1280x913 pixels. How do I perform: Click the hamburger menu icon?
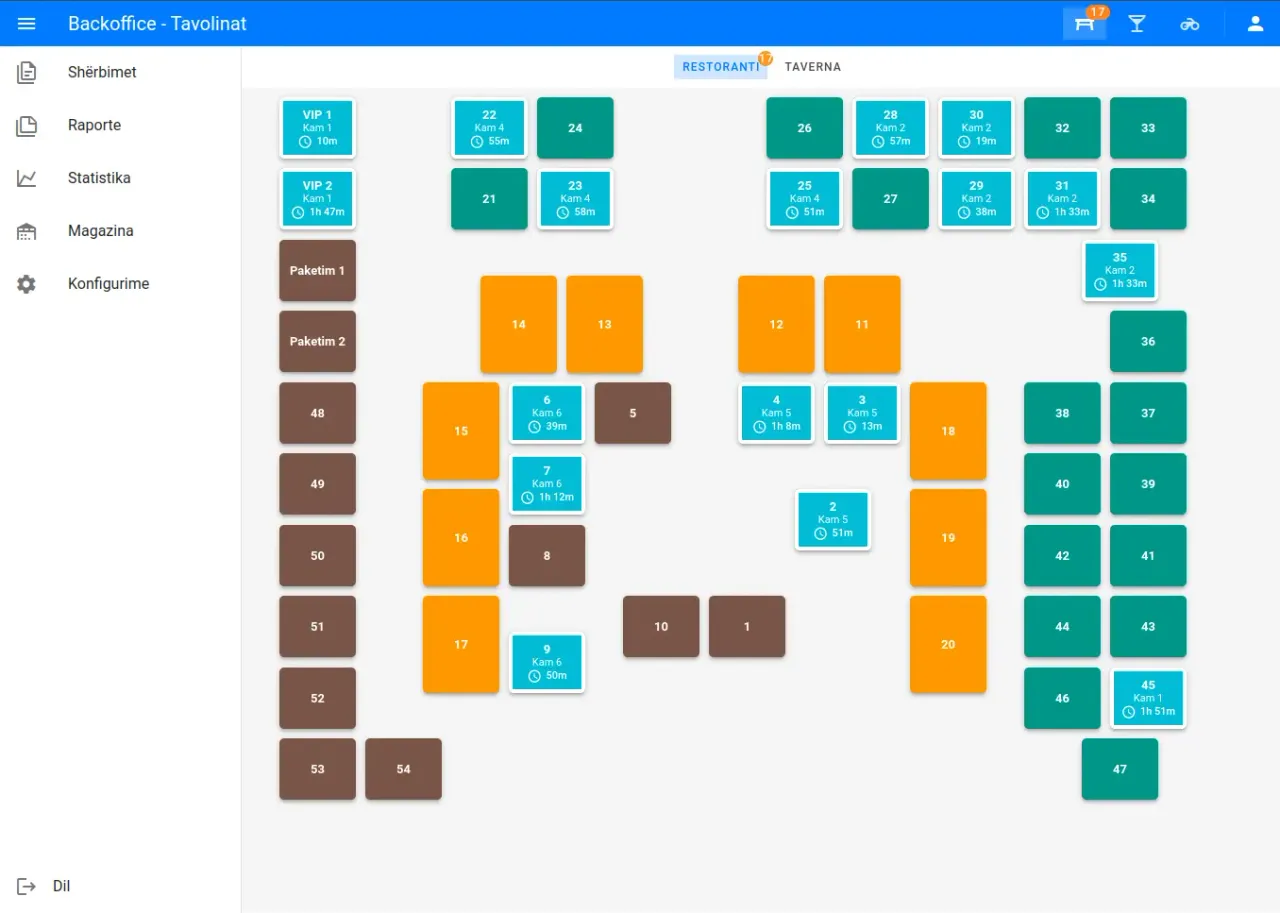[26, 23]
